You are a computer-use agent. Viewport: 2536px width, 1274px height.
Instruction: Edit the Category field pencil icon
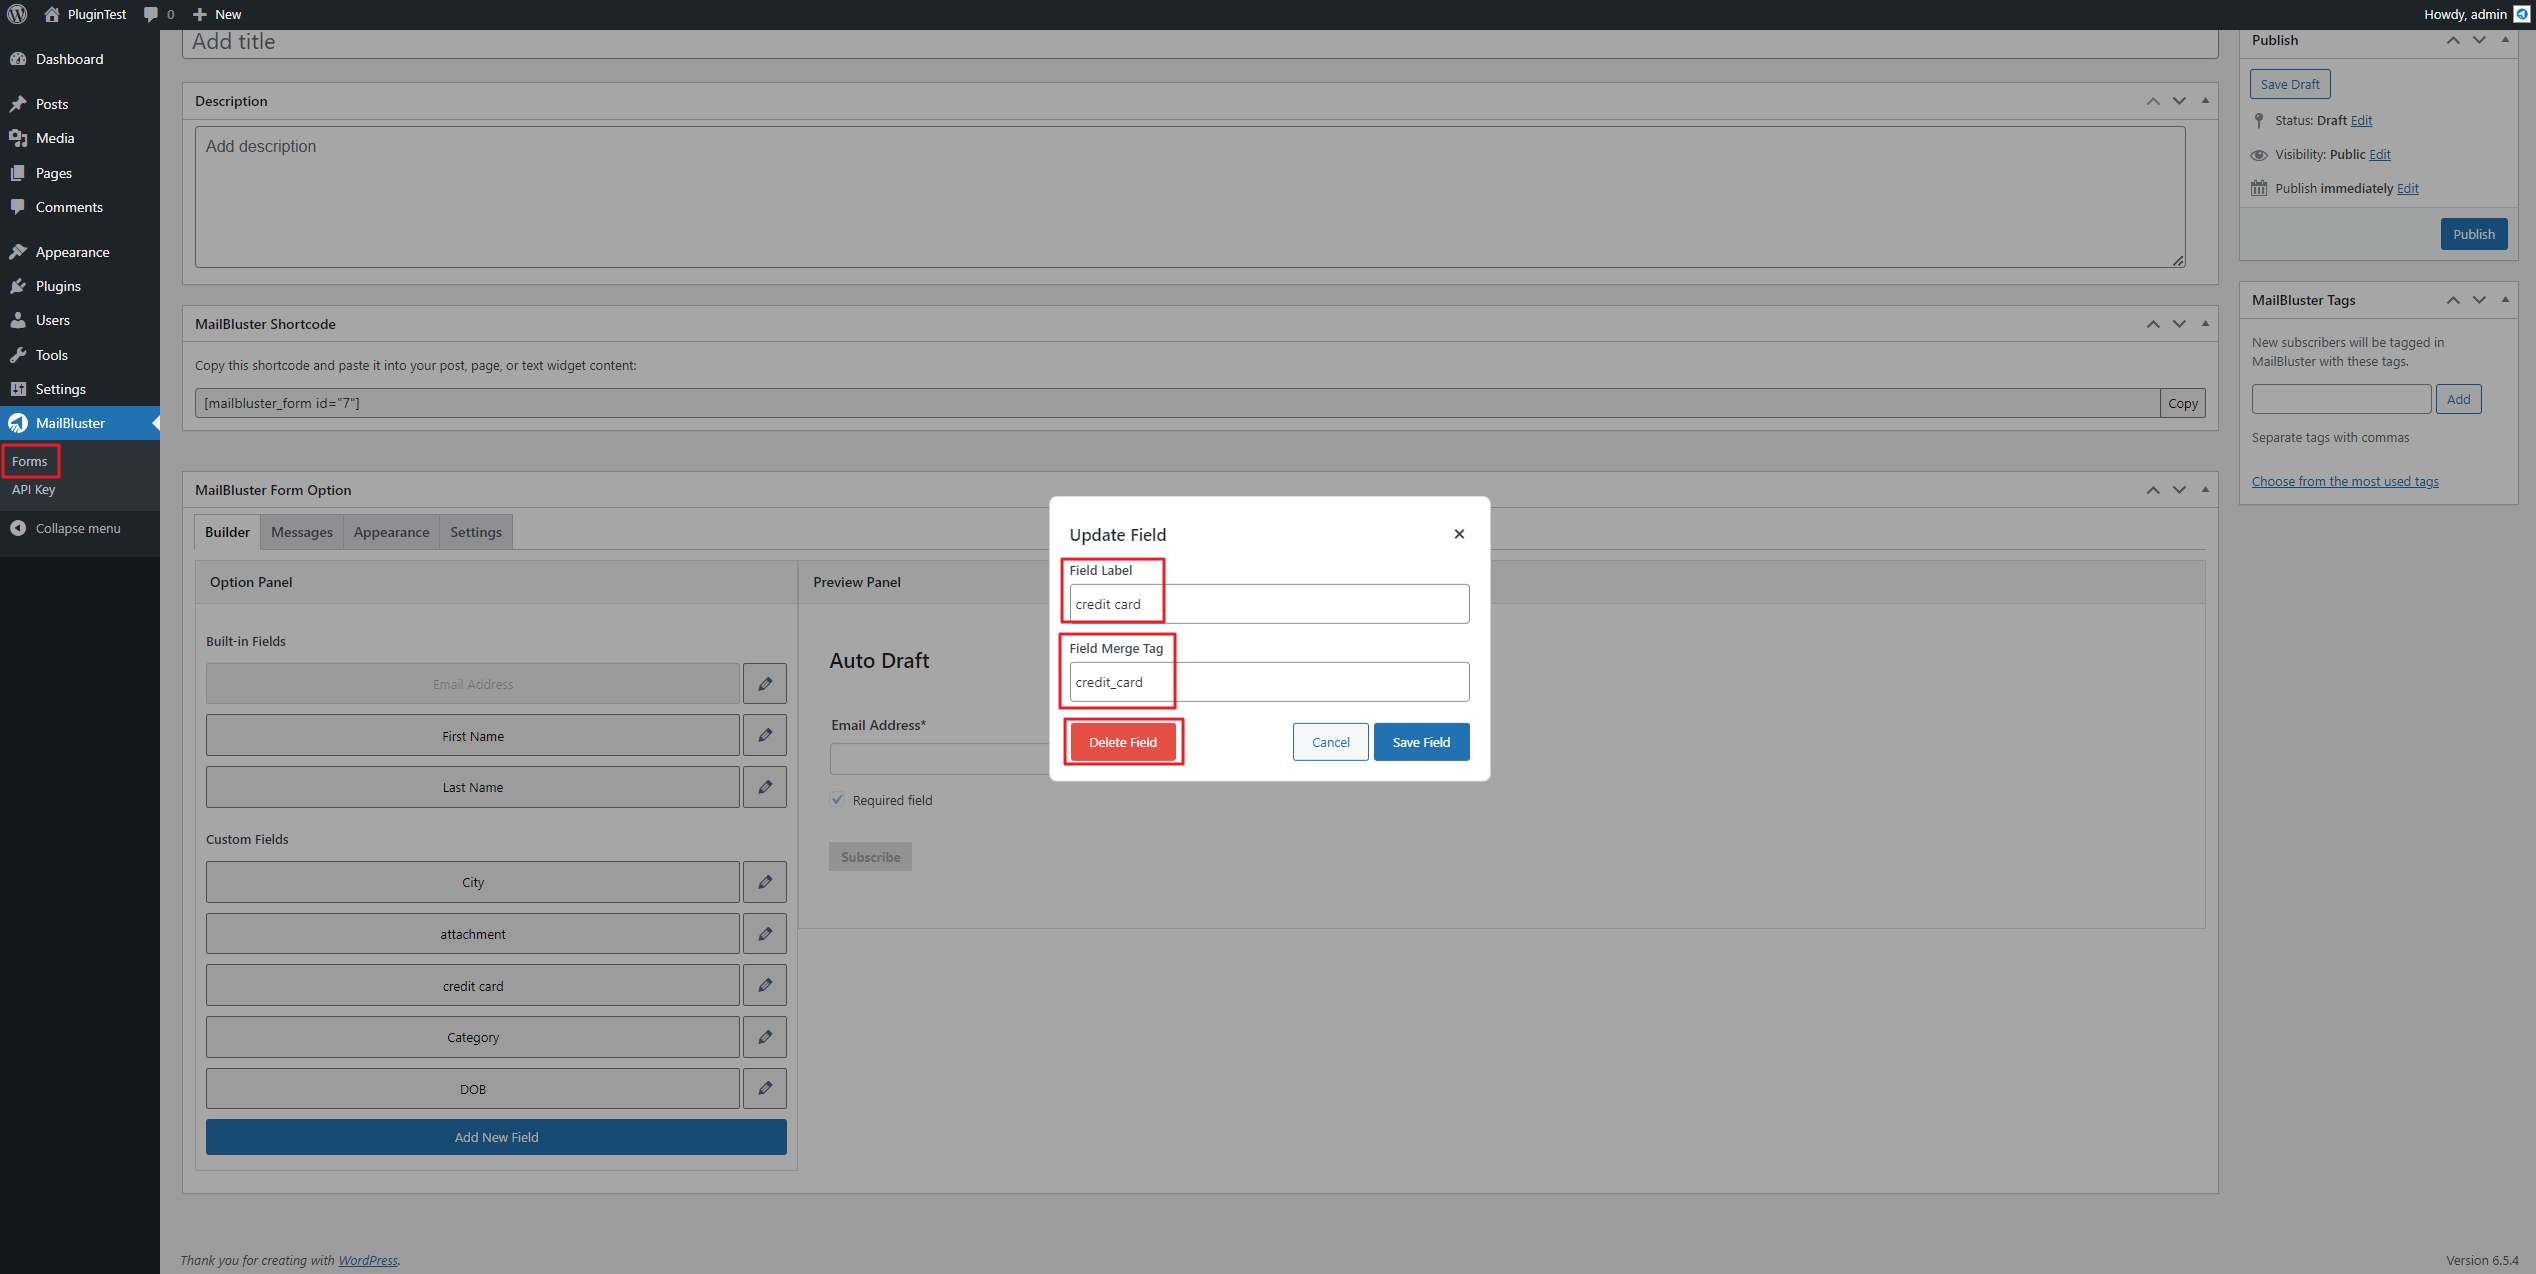[x=764, y=1036]
